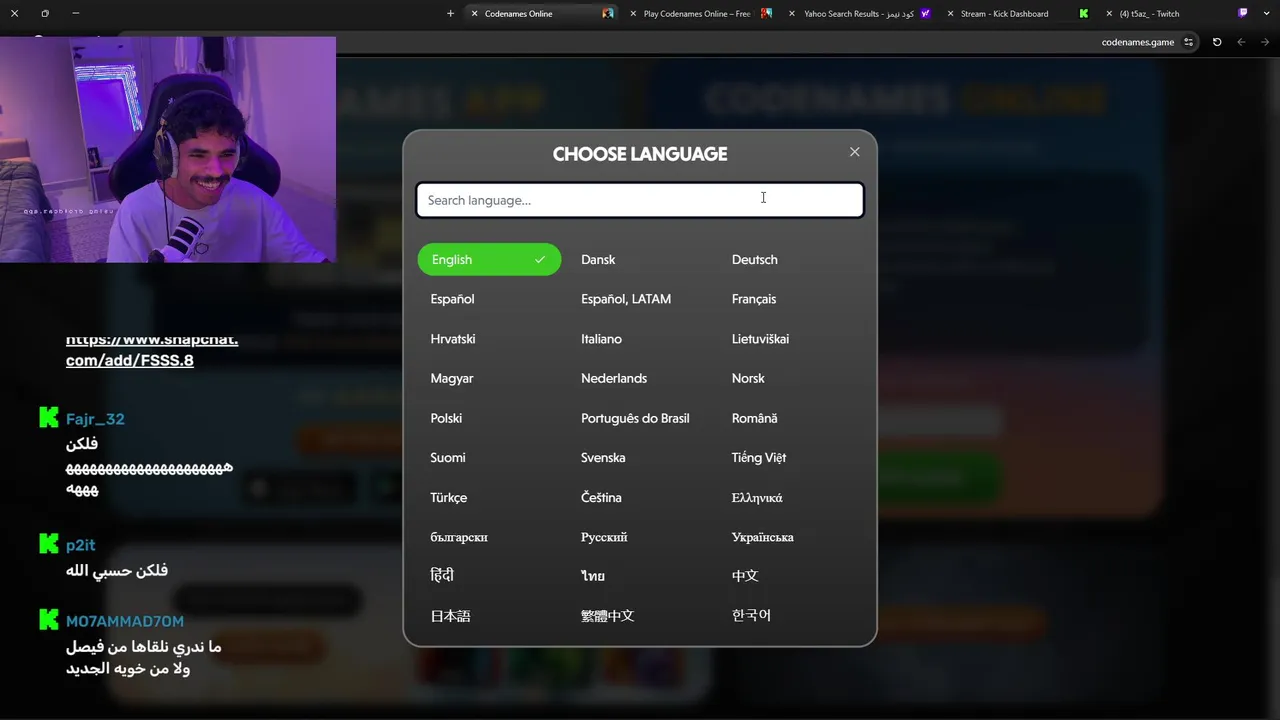Select हिंदी language

442,575
